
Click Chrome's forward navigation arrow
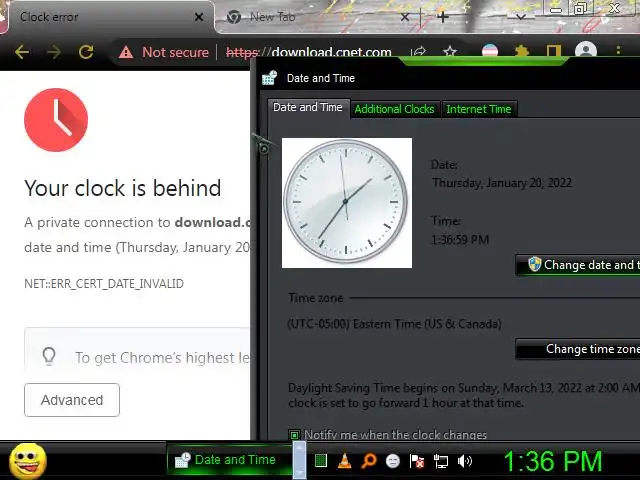point(53,52)
